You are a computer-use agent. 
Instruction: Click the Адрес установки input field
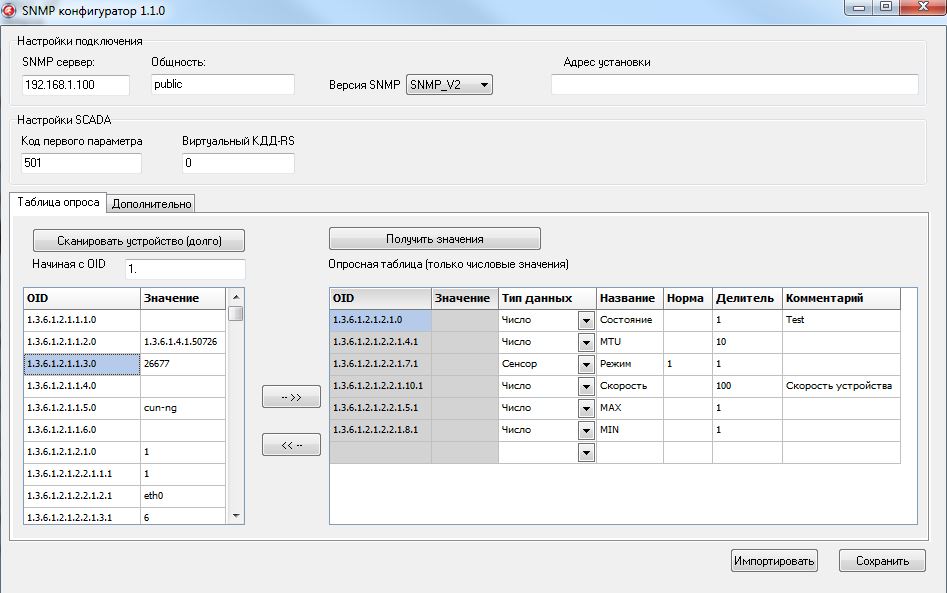[x=739, y=85]
